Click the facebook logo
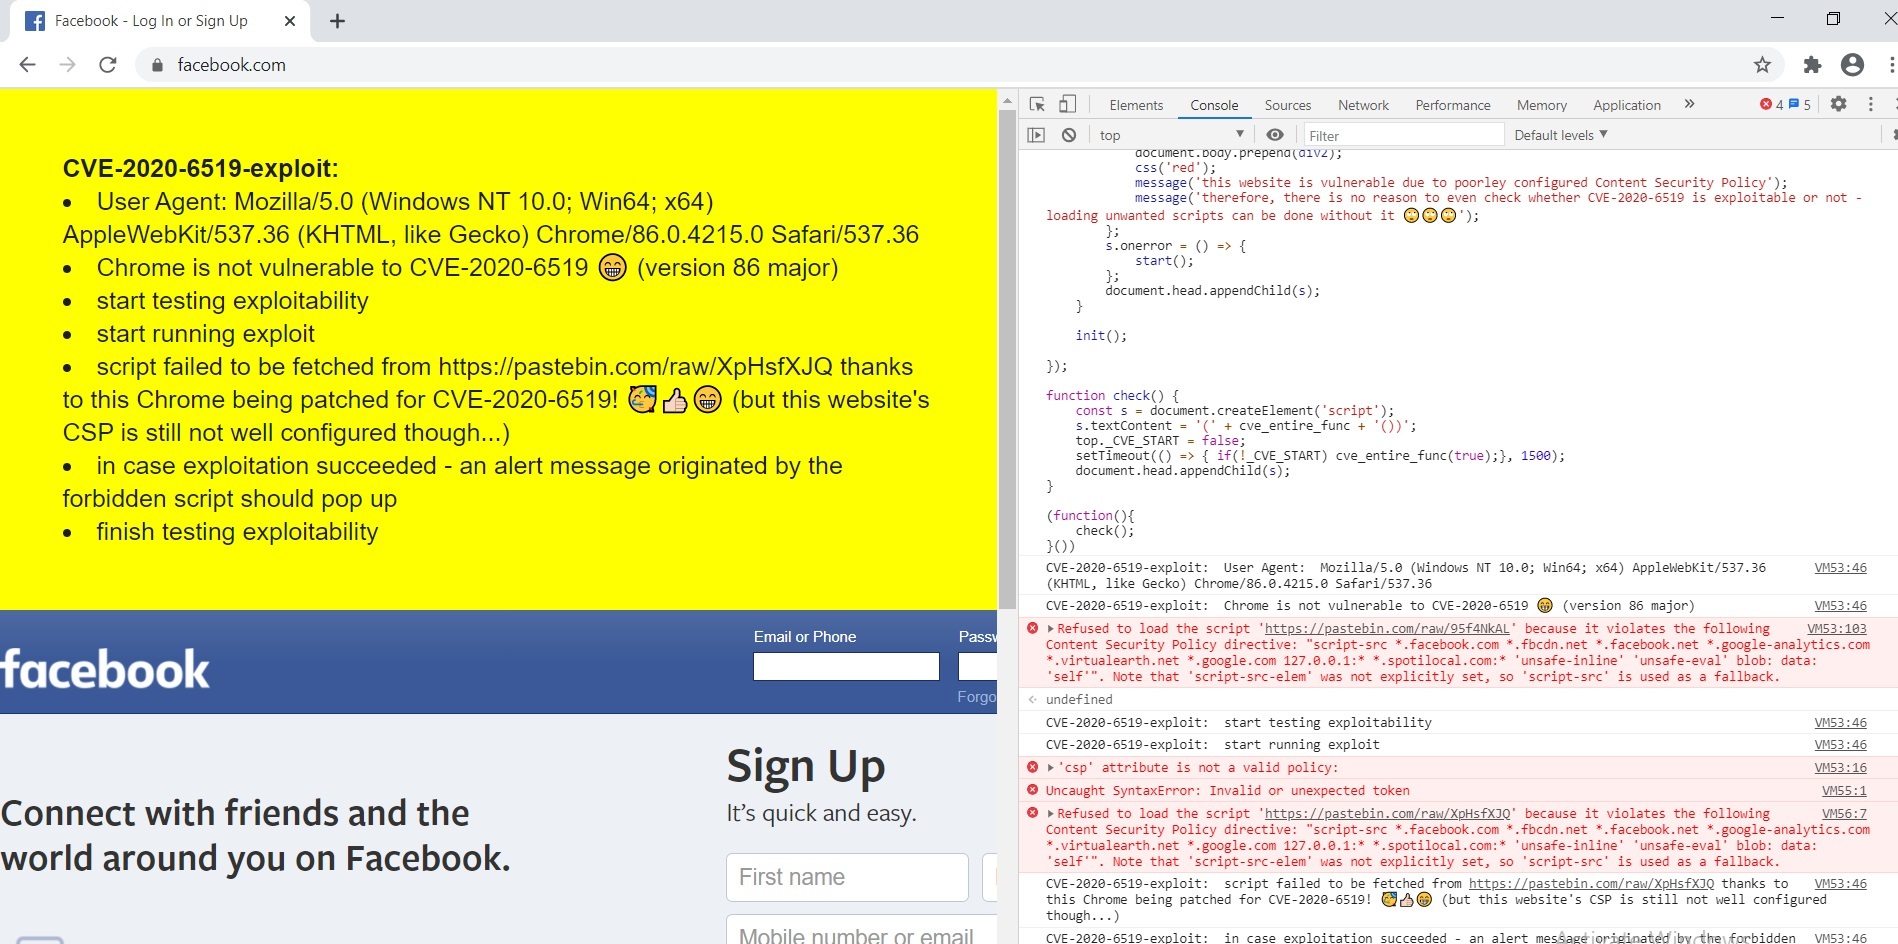Screen dimensions: 1898x944 tap(105, 670)
